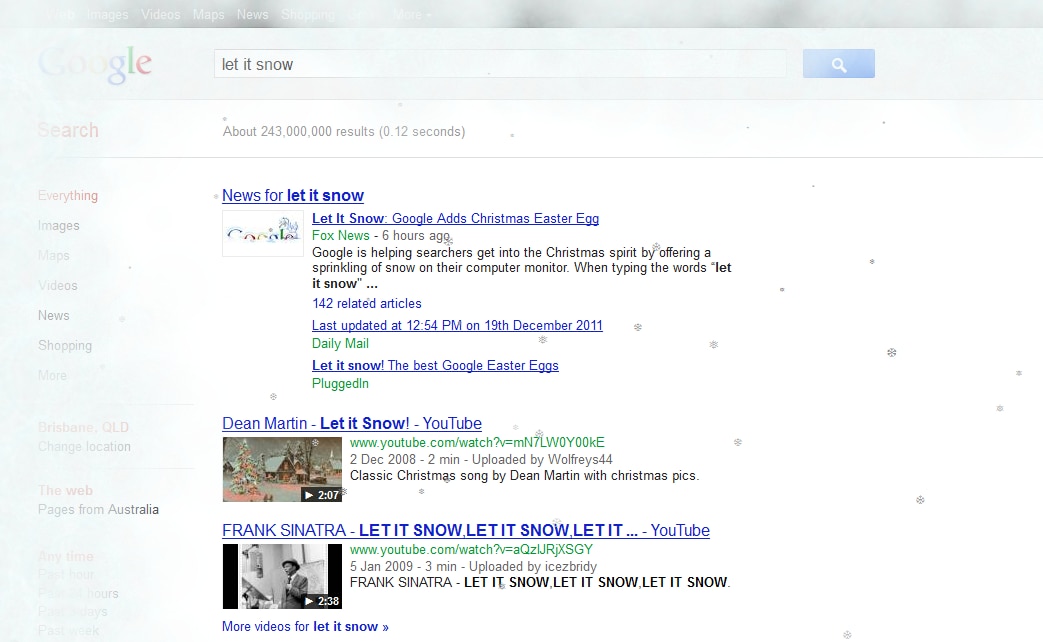This screenshot has height=642, width=1043.
Task: Open 'More videos for let it snow »'
Action: point(305,627)
